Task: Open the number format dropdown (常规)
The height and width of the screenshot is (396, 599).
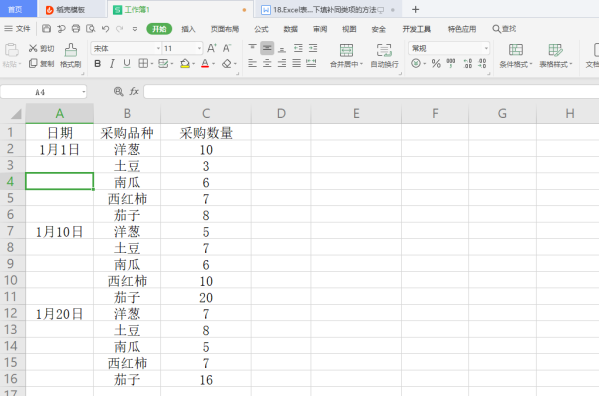Action: [486, 48]
